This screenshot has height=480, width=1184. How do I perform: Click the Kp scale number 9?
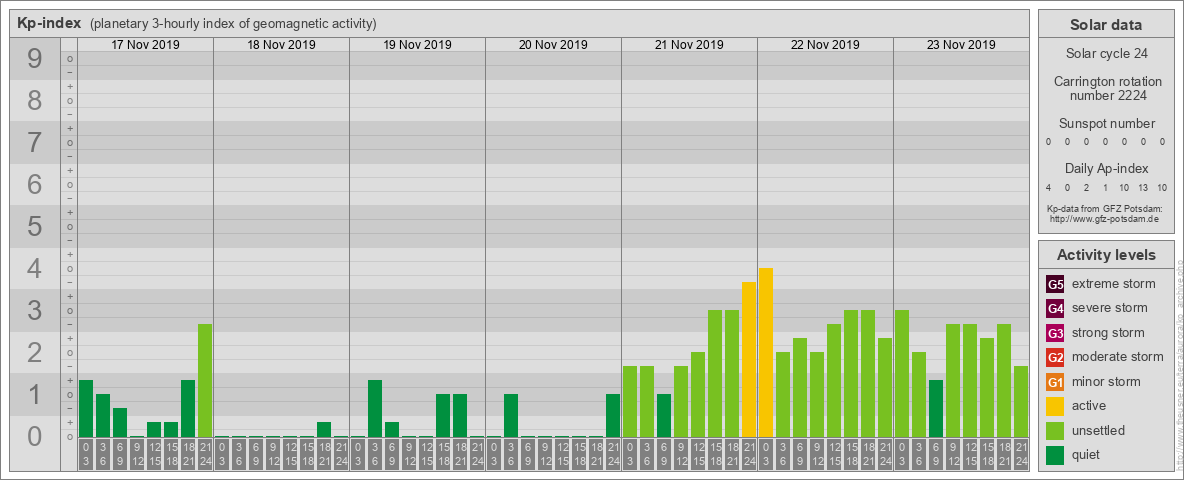point(35,59)
